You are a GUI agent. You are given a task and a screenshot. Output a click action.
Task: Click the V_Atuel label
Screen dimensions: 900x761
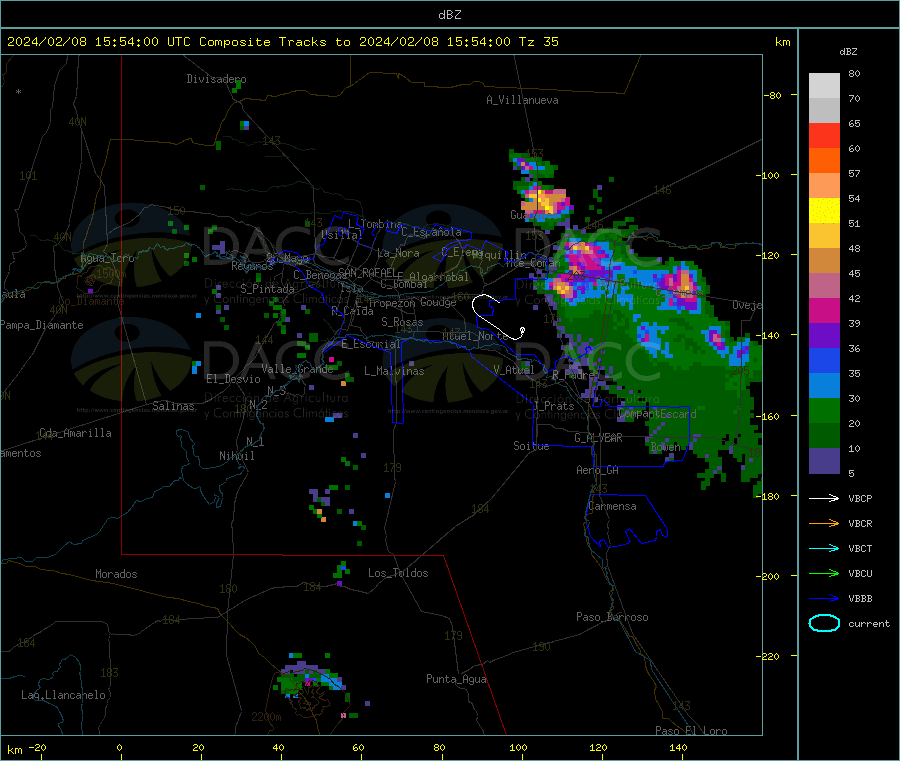click(x=514, y=370)
